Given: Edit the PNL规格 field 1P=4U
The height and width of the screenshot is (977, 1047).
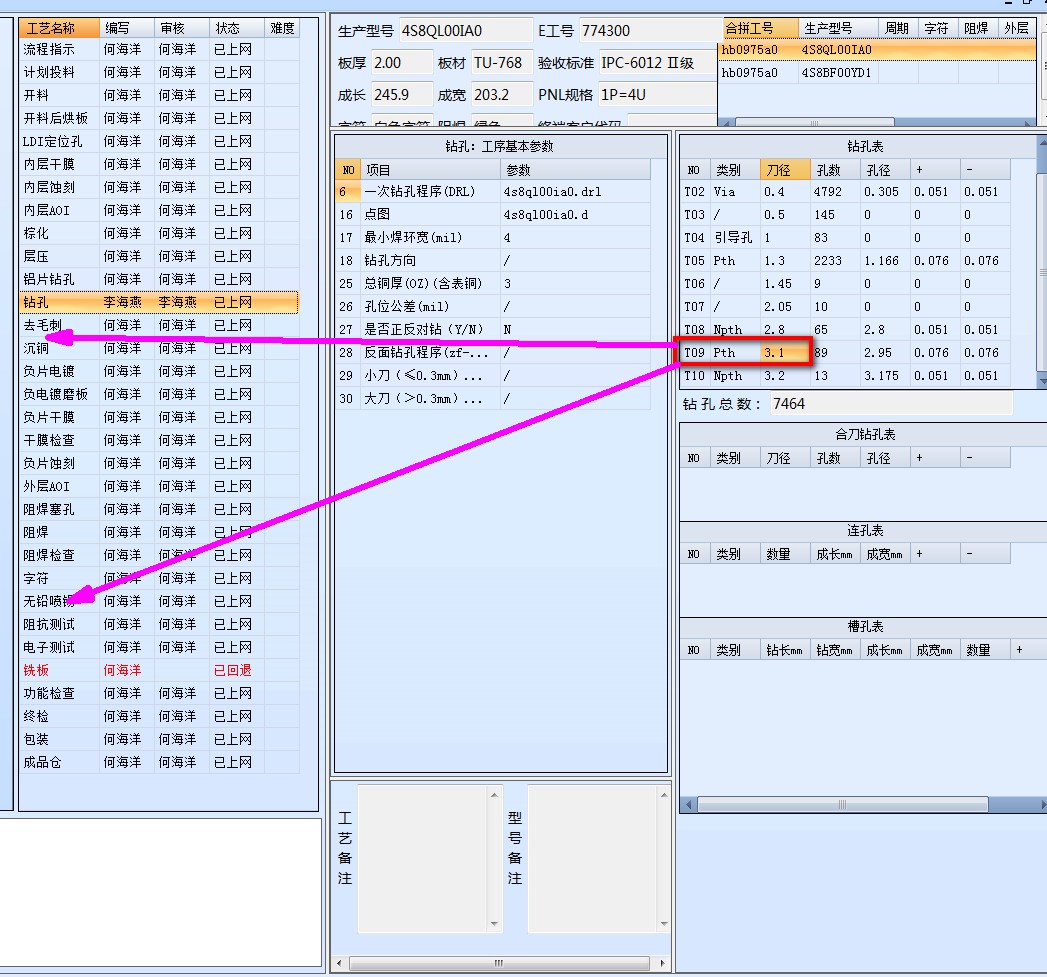Looking at the screenshot, I should pos(657,95).
